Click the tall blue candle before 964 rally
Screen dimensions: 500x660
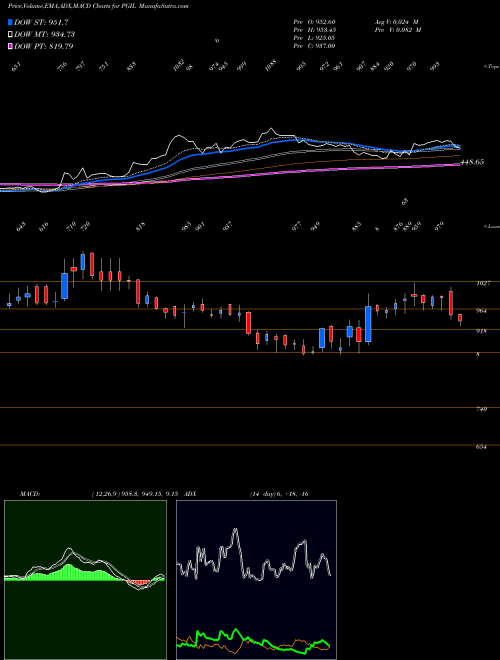[x=368, y=324]
